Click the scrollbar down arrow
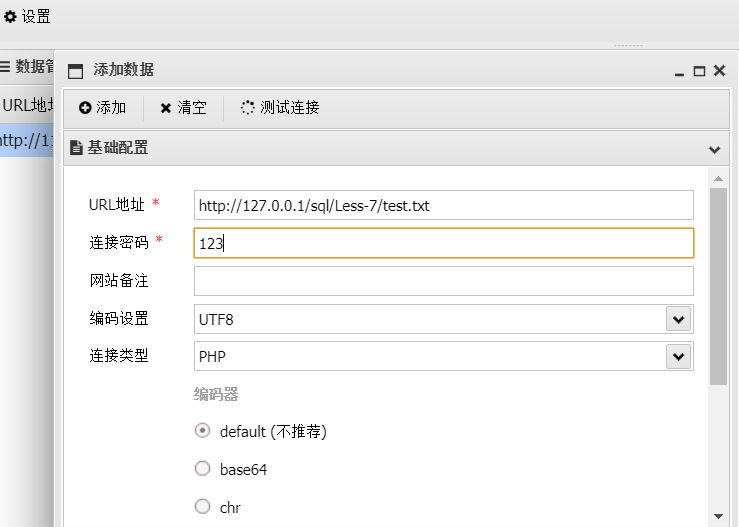This screenshot has height=527, width=739. tap(718, 516)
